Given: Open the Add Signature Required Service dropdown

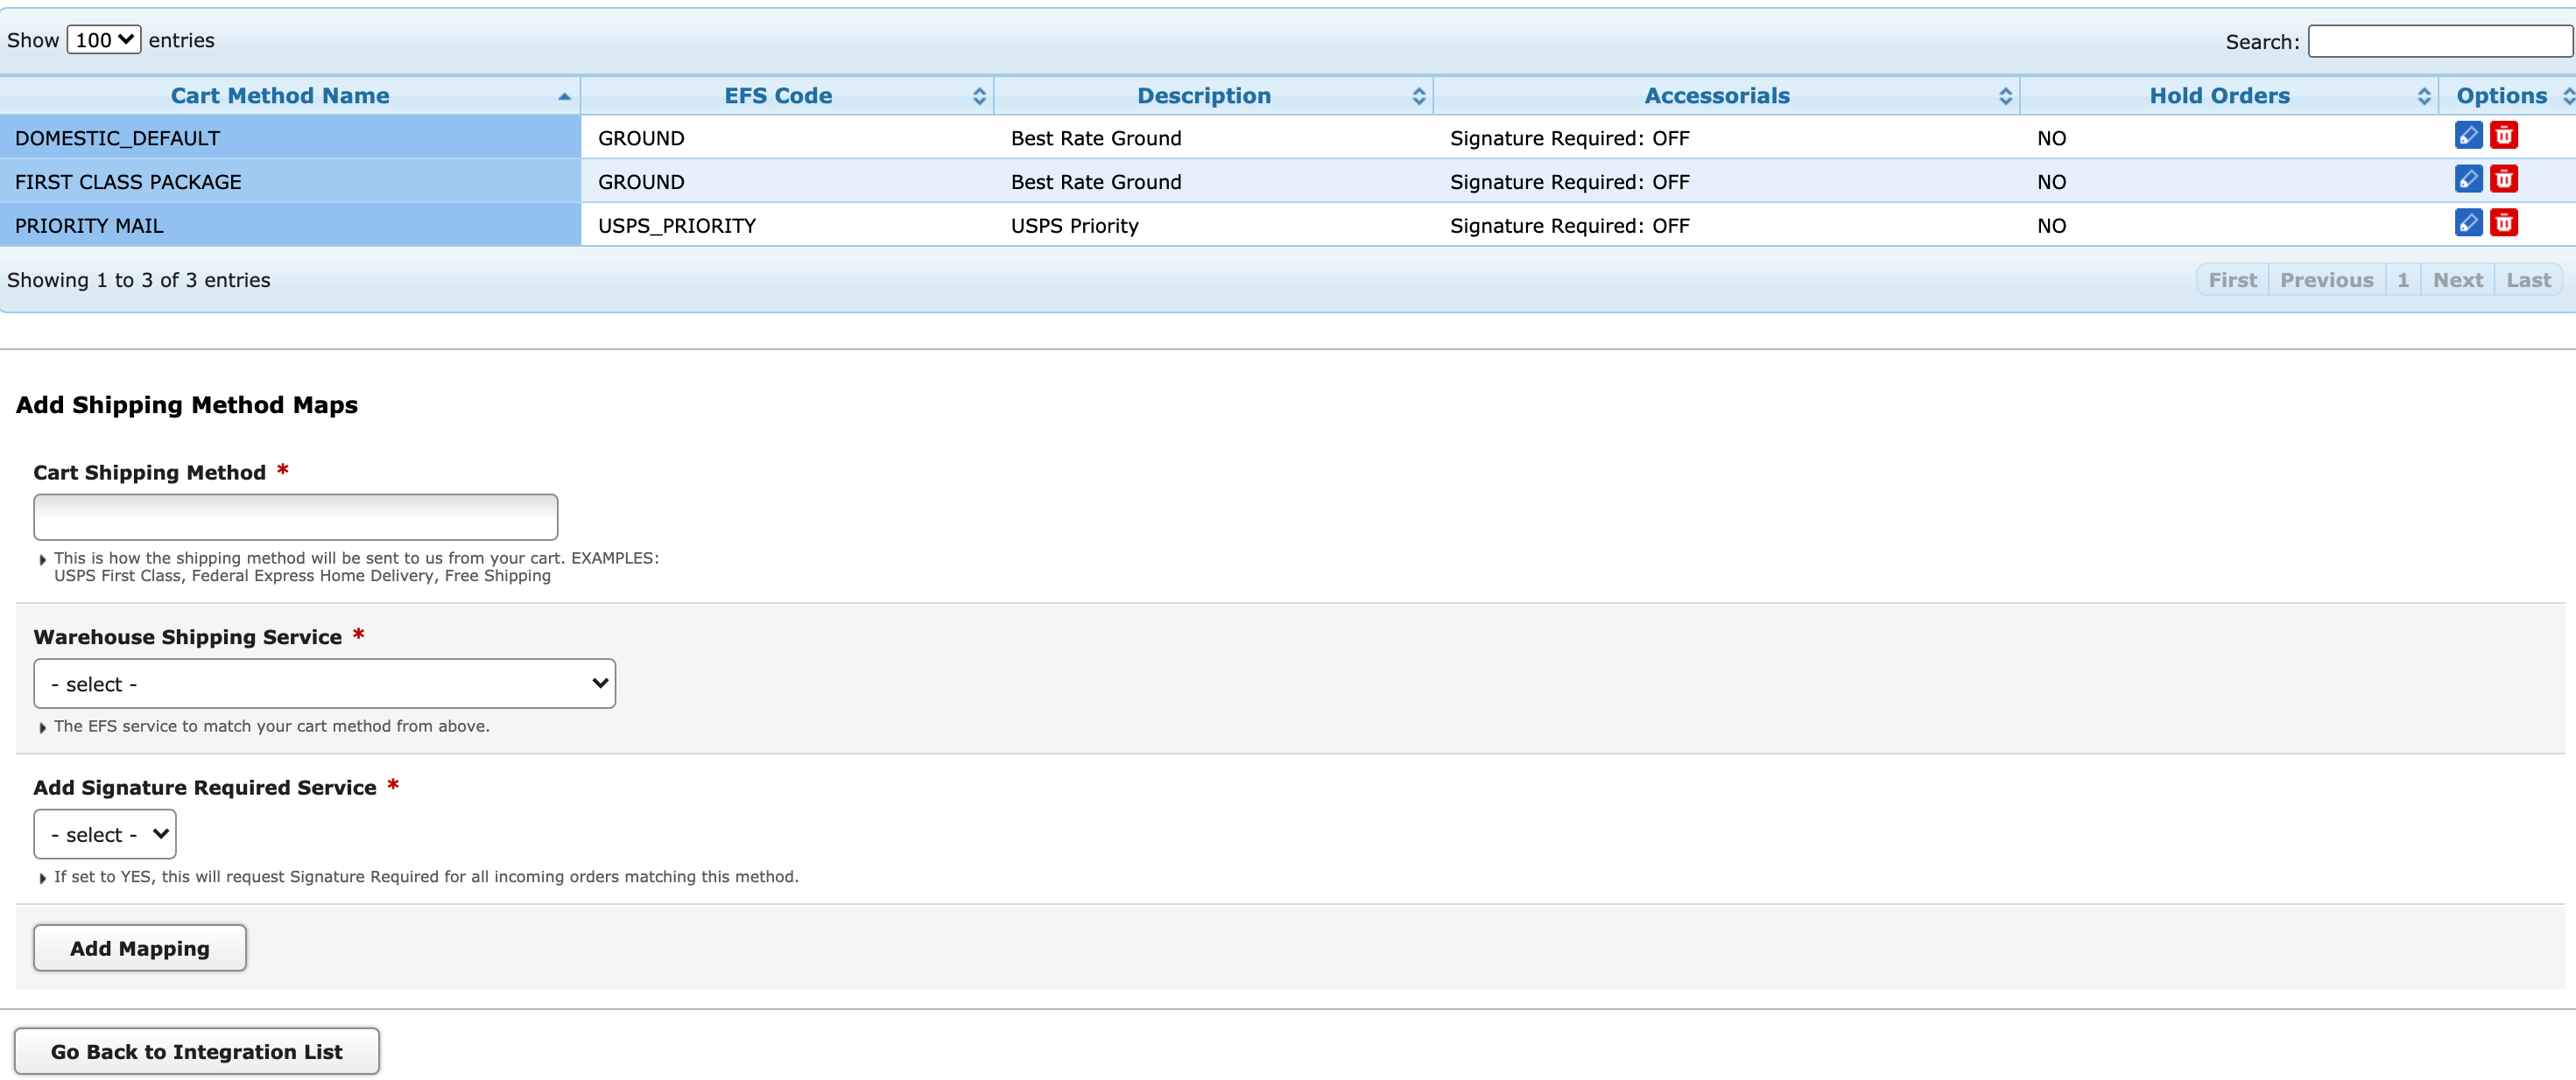Looking at the screenshot, I should (105, 834).
